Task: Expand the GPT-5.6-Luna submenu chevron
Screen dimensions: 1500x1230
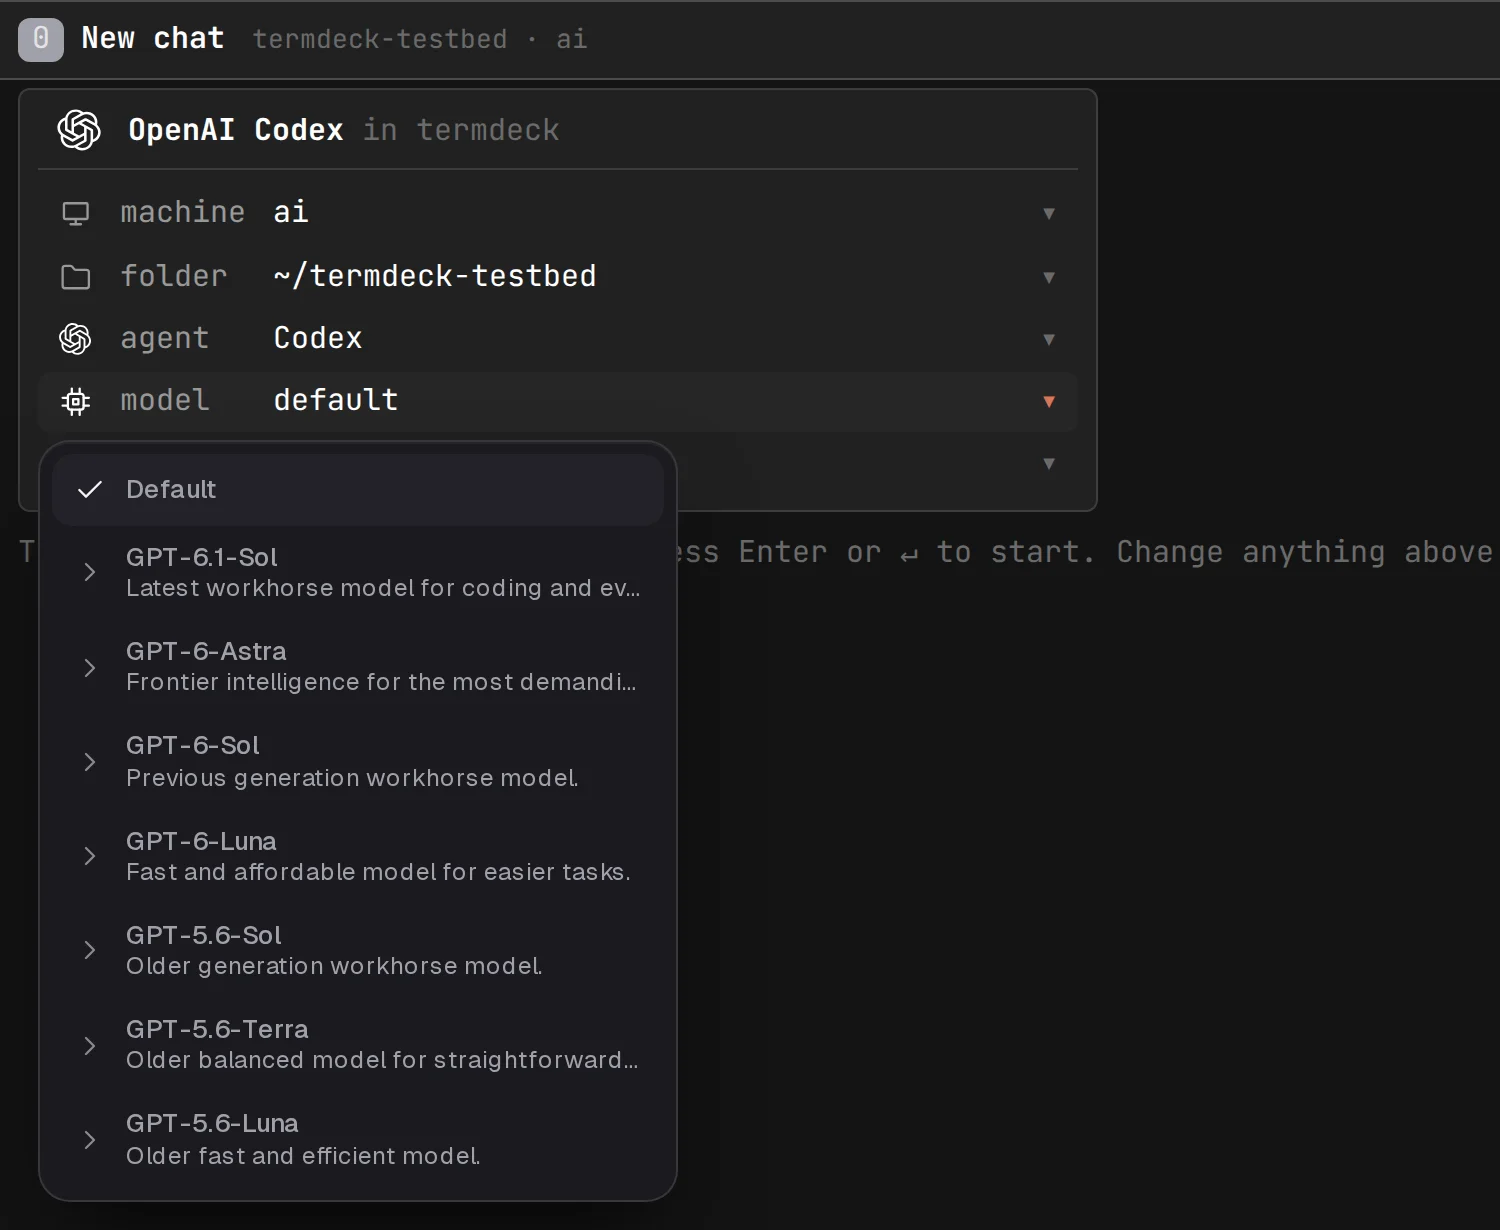Action: (90, 1140)
